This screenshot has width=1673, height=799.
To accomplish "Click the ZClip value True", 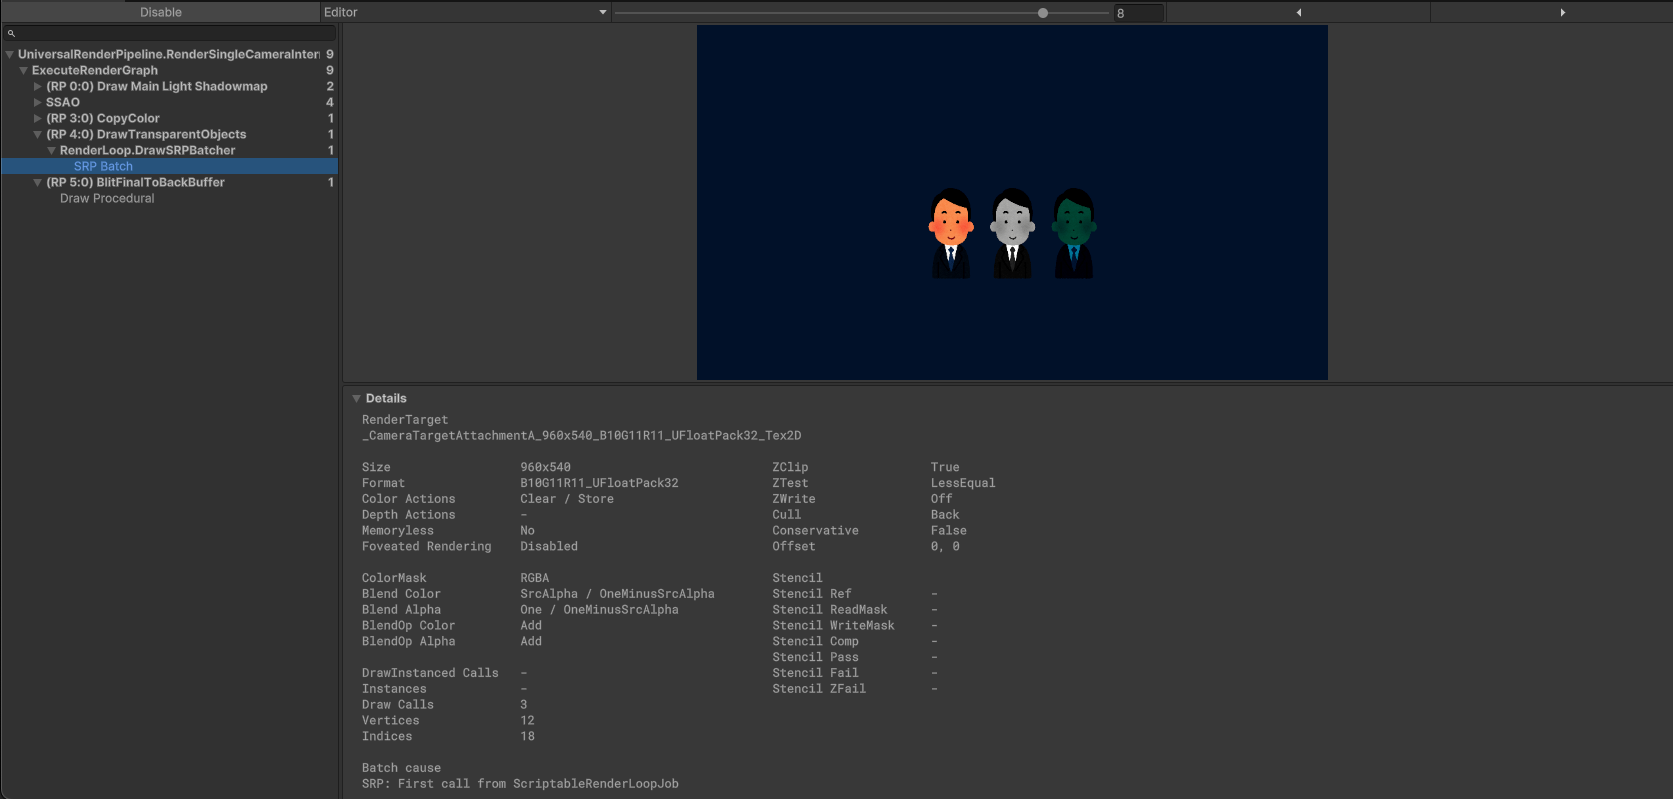I will [x=945, y=467].
